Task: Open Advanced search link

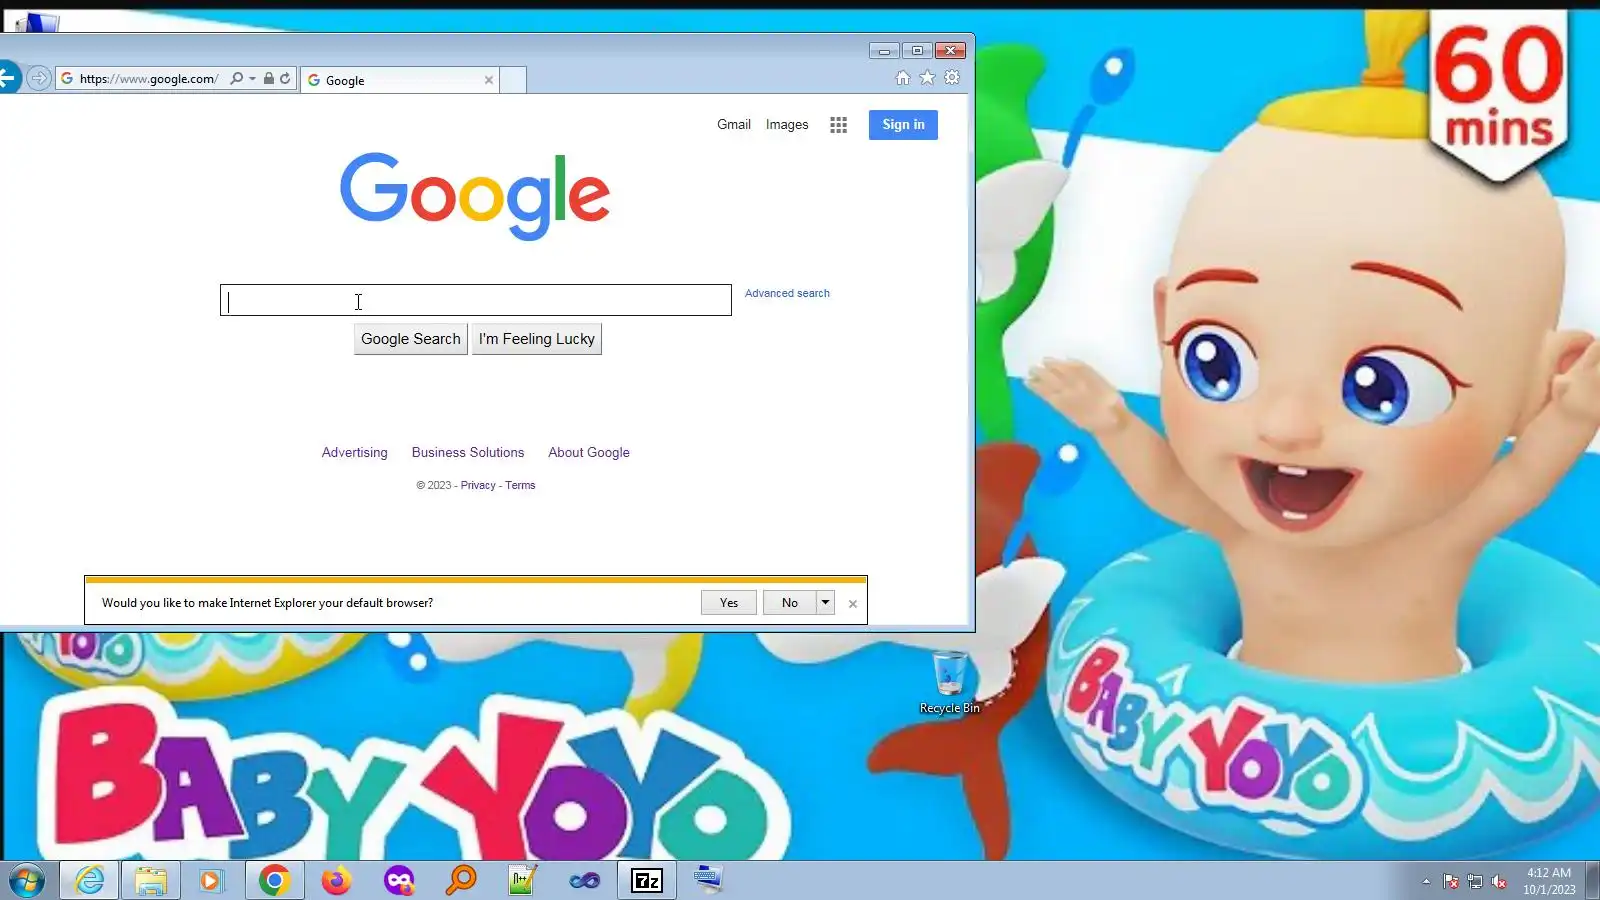Action: pos(787,293)
